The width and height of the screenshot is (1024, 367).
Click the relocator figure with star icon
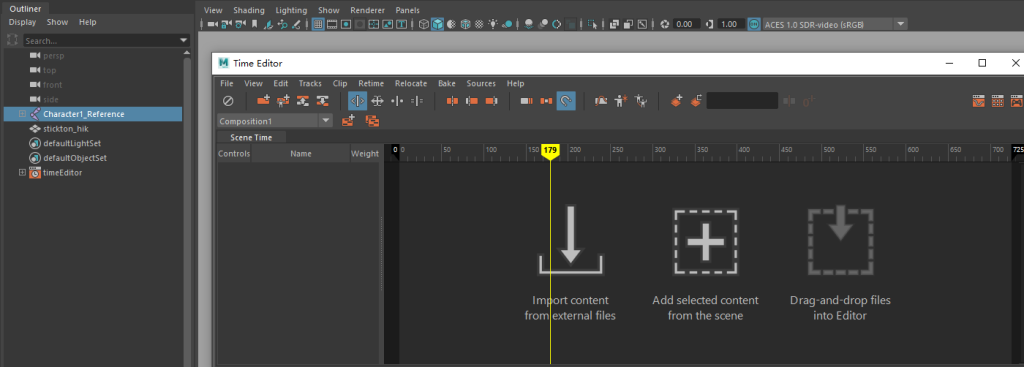pyautogui.click(x=621, y=101)
